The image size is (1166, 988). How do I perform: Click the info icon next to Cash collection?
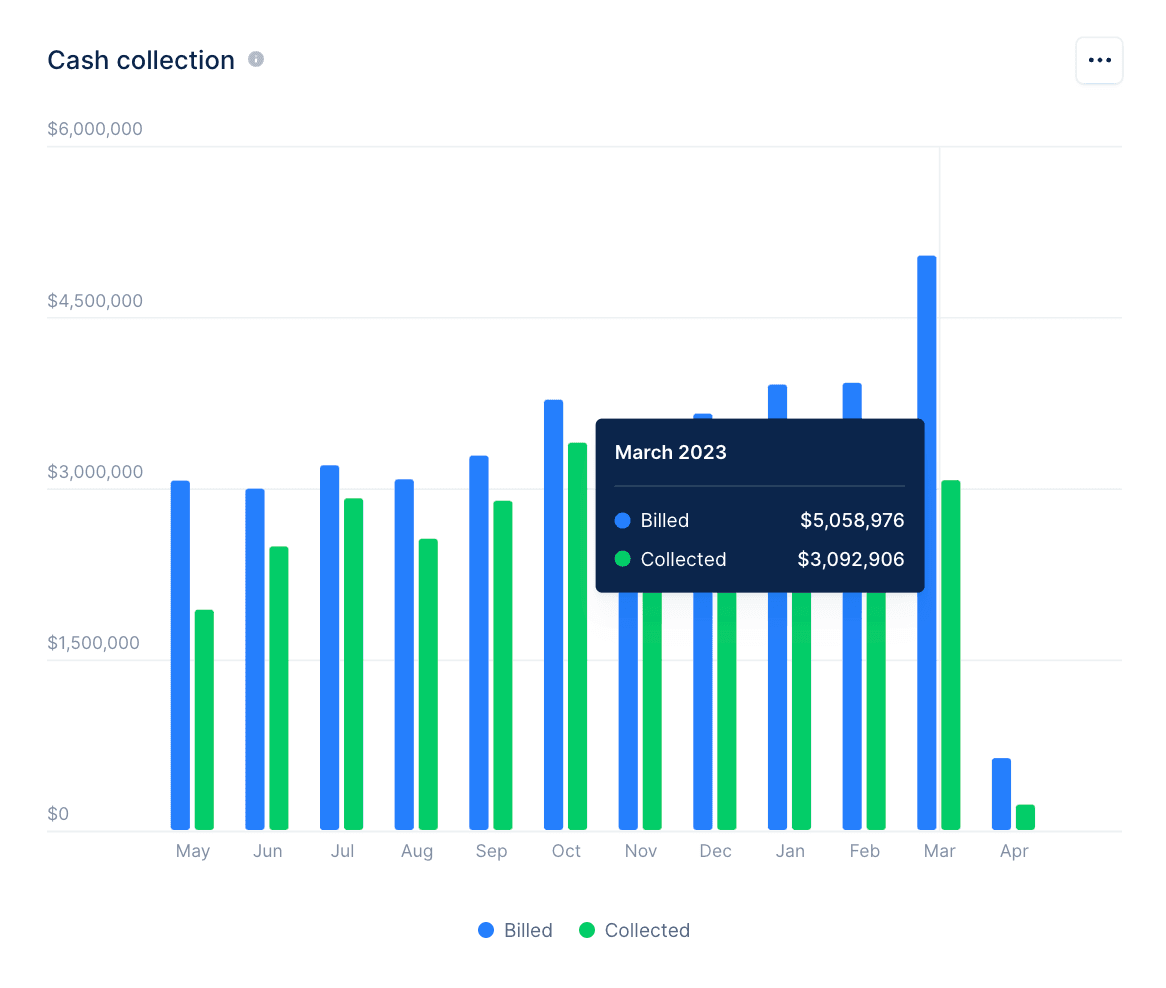tap(255, 59)
